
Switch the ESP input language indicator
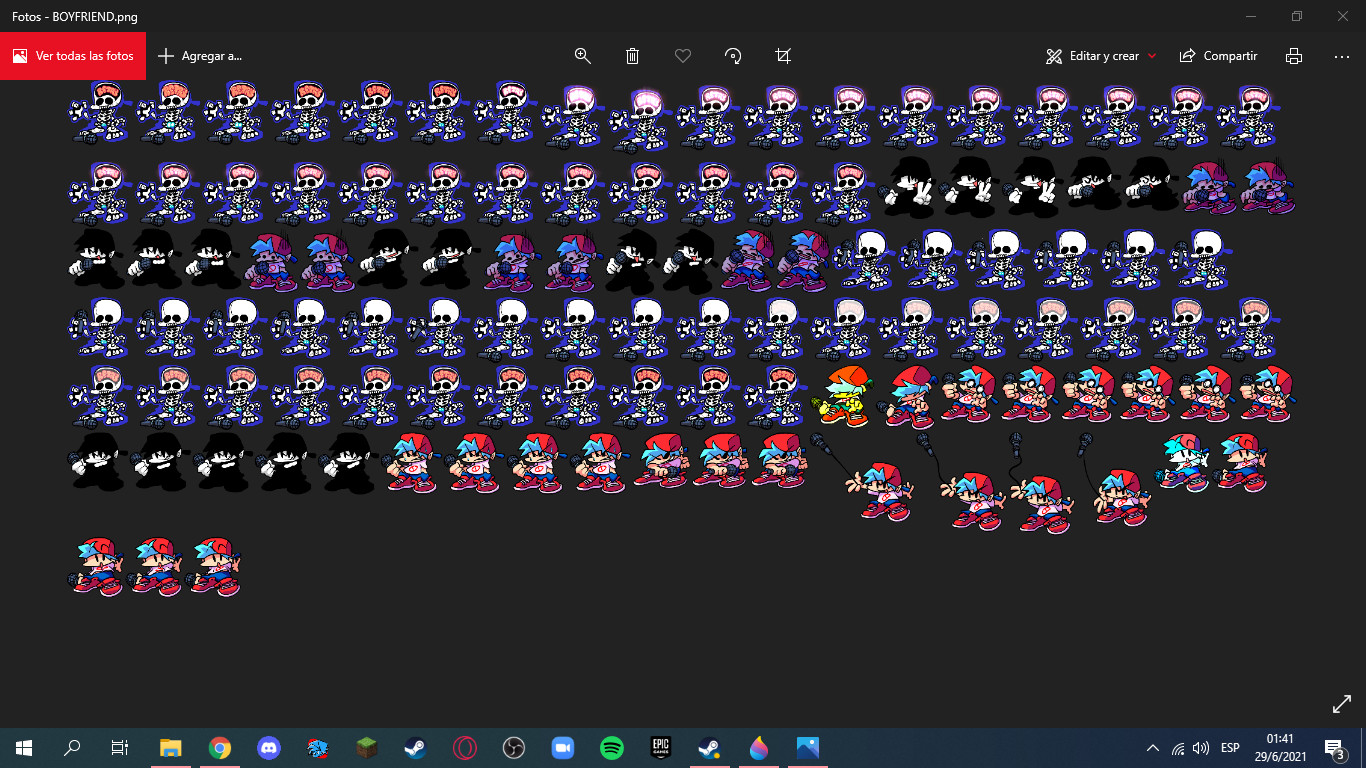(1230, 748)
